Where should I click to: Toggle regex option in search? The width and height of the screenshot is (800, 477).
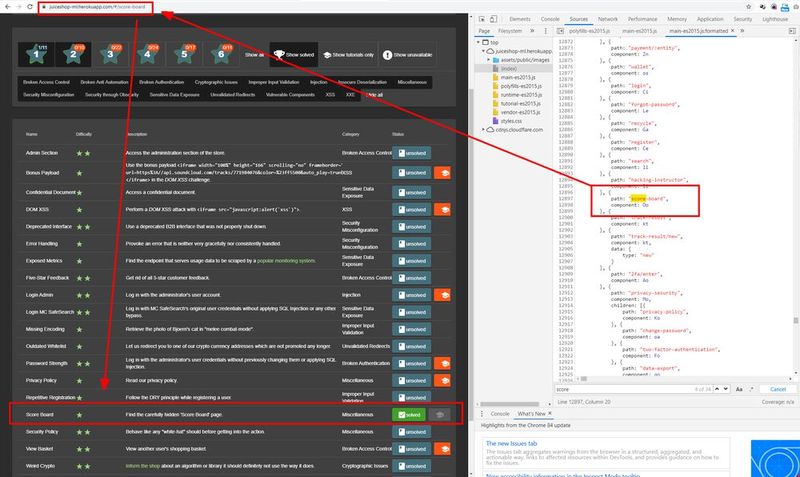(751, 389)
